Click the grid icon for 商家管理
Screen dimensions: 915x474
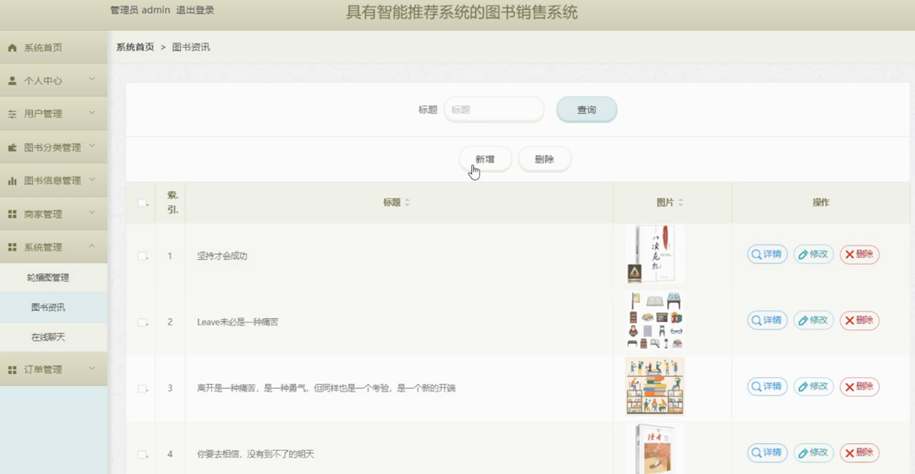[x=12, y=214]
